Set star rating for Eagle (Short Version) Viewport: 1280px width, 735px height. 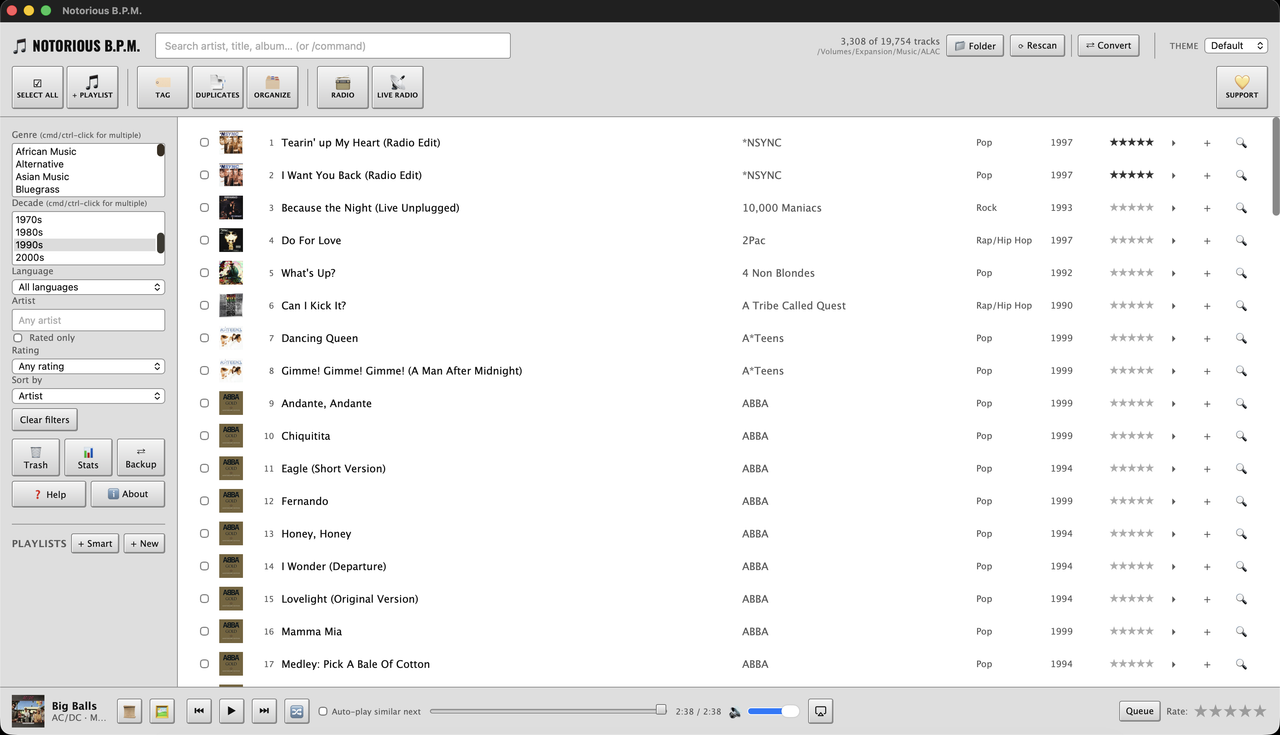(x=1132, y=468)
